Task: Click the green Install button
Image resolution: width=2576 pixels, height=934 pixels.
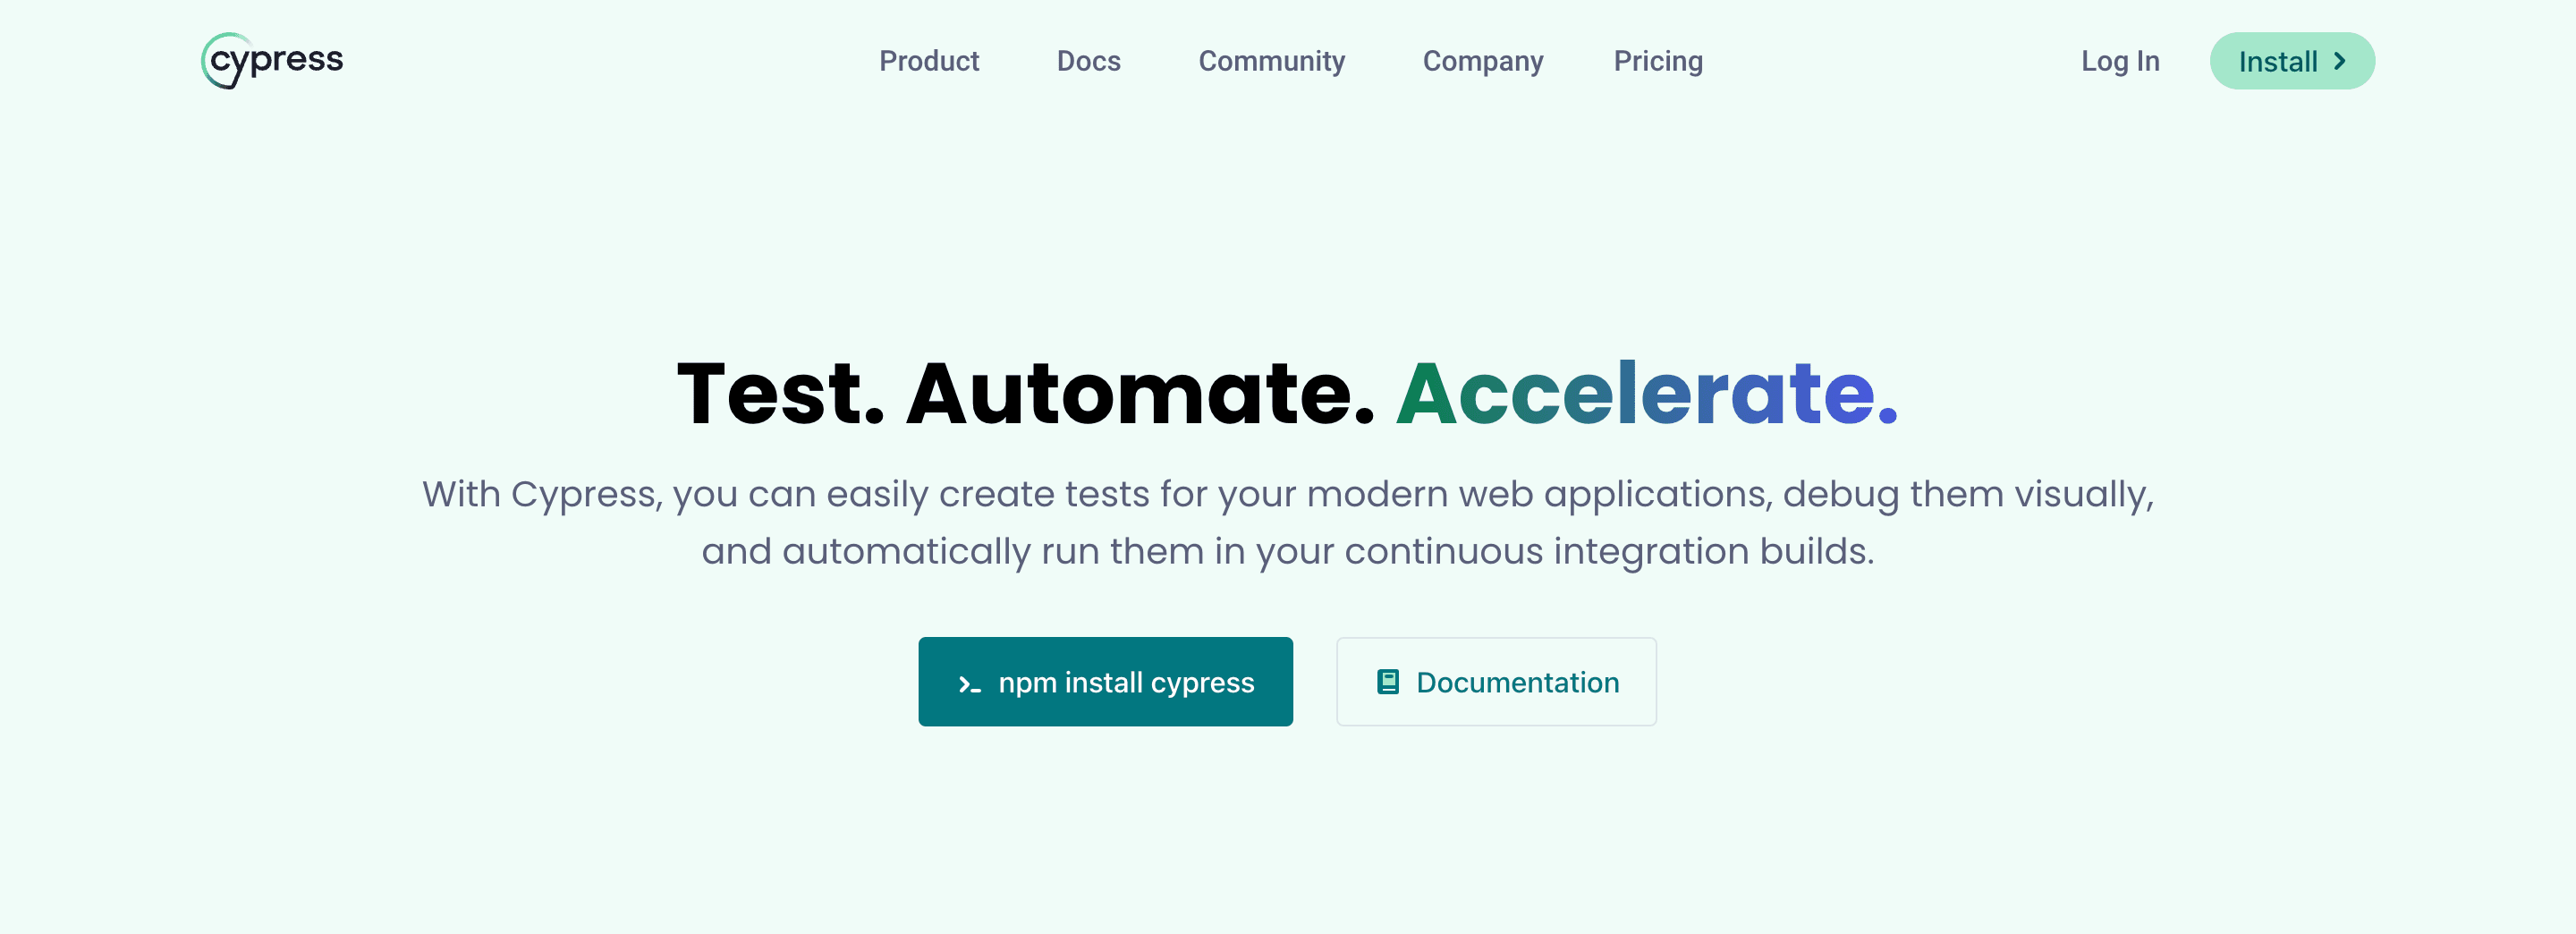Action: tap(2291, 61)
